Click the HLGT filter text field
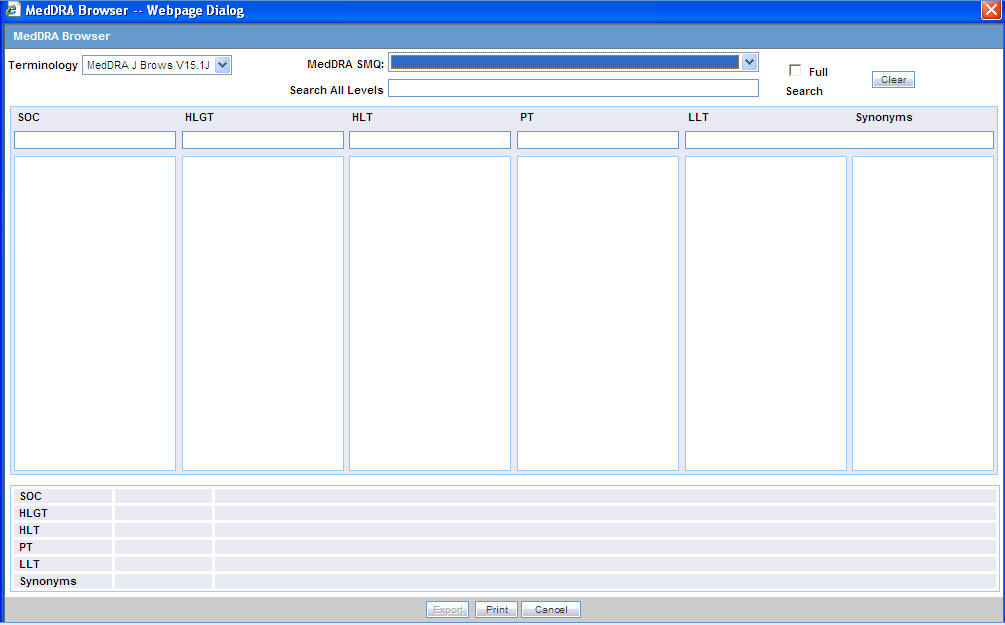 (x=263, y=140)
